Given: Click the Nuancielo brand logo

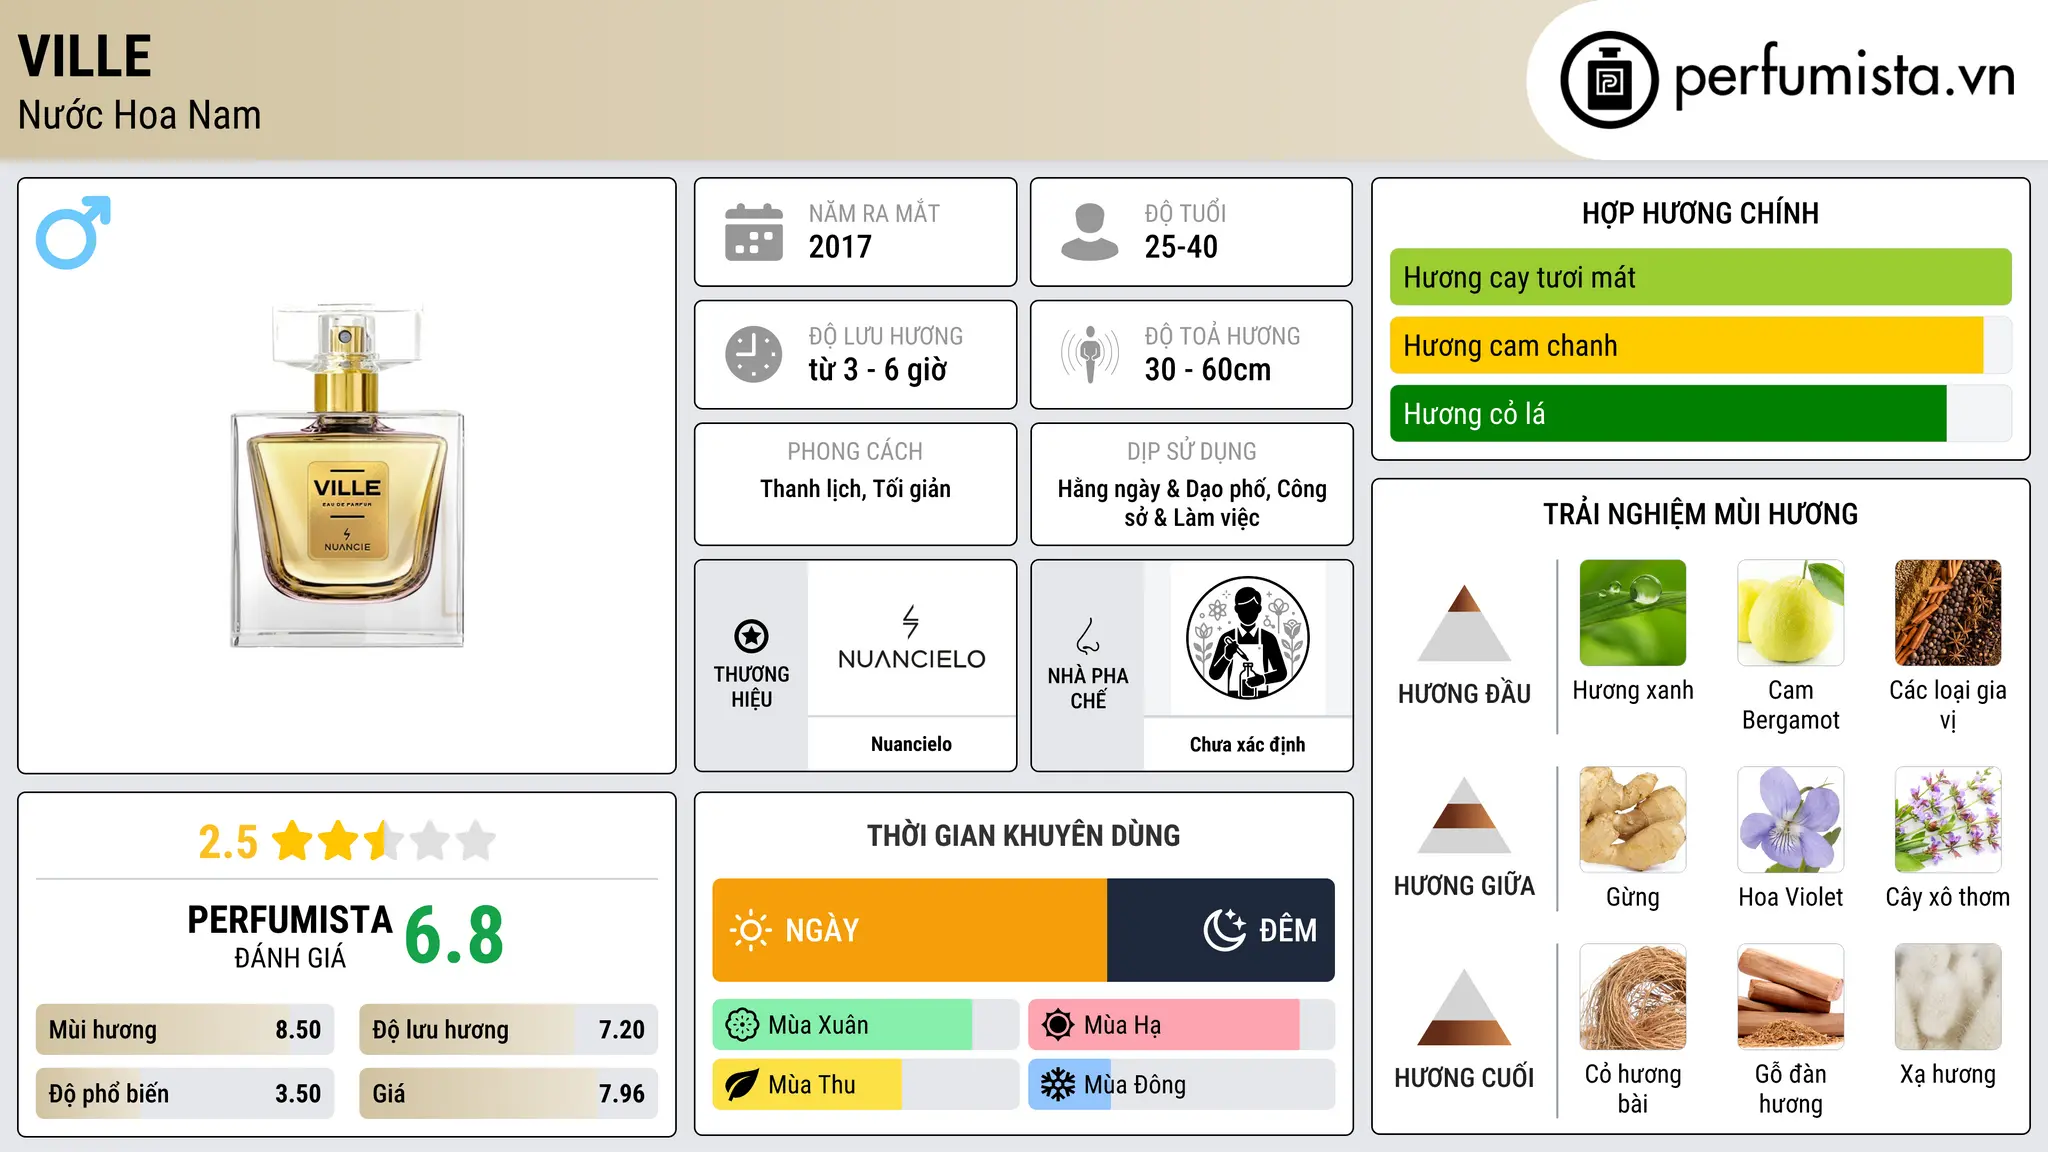Looking at the screenshot, I should pos(911,638).
